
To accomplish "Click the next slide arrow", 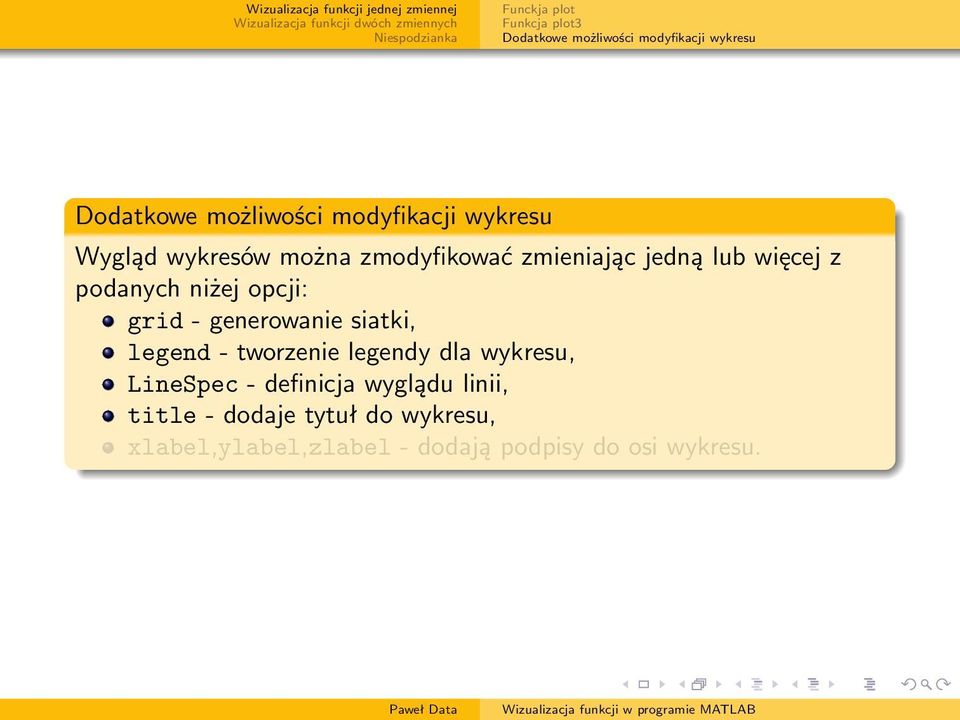I will pos(662,684).
